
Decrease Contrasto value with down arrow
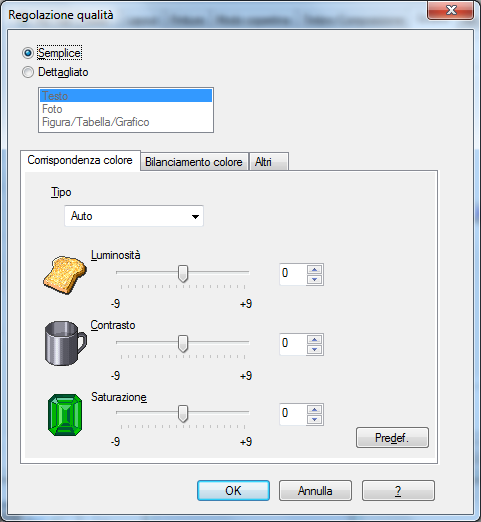tap(314, 350)
